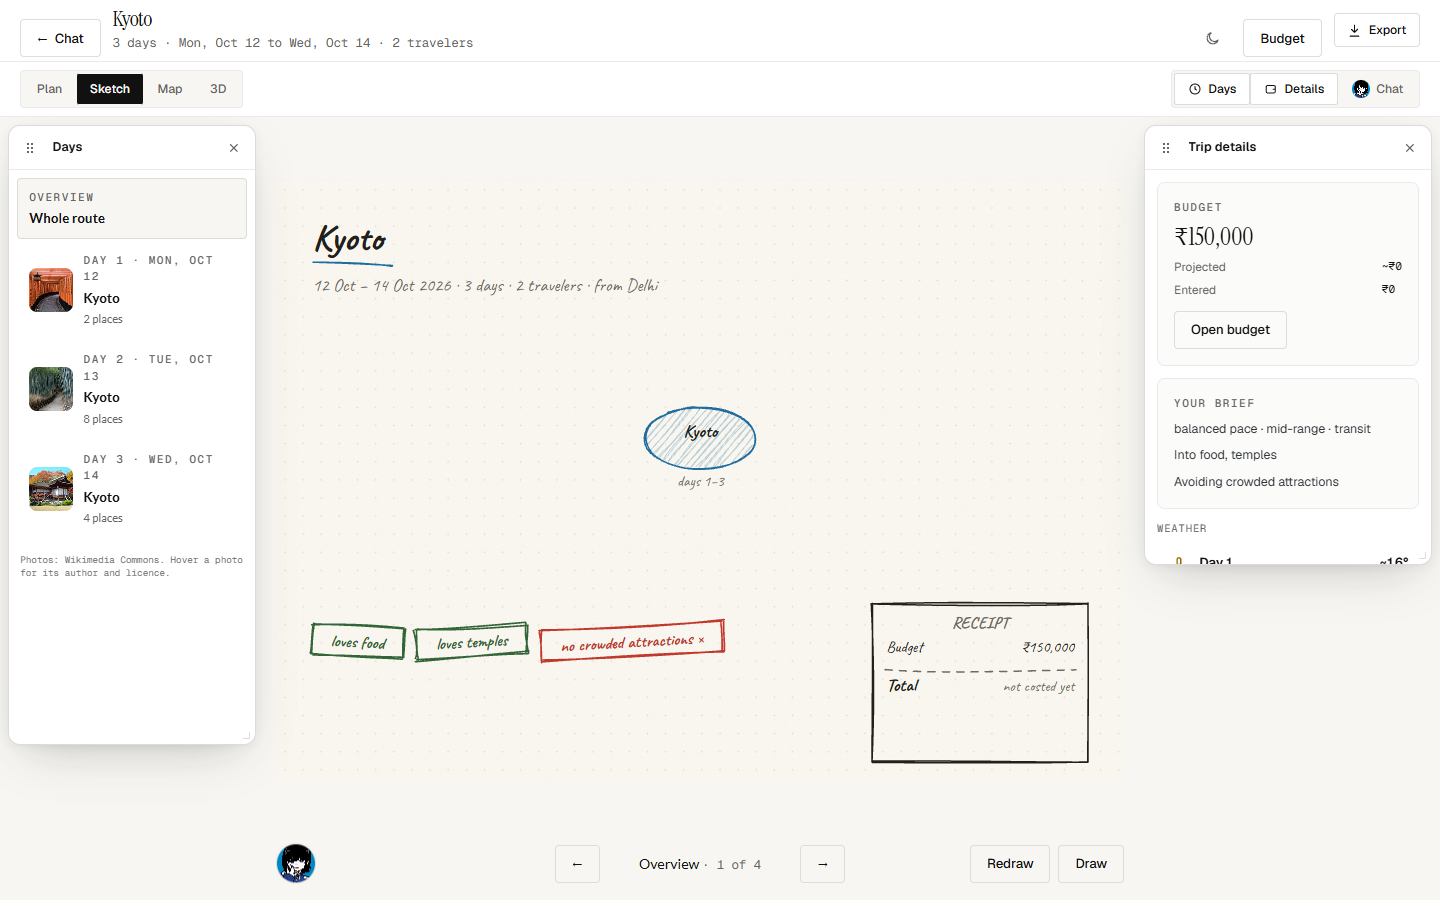Click 'Projected' row in budget card
Screen dimensions: 1440x900
pos(1288,267)
